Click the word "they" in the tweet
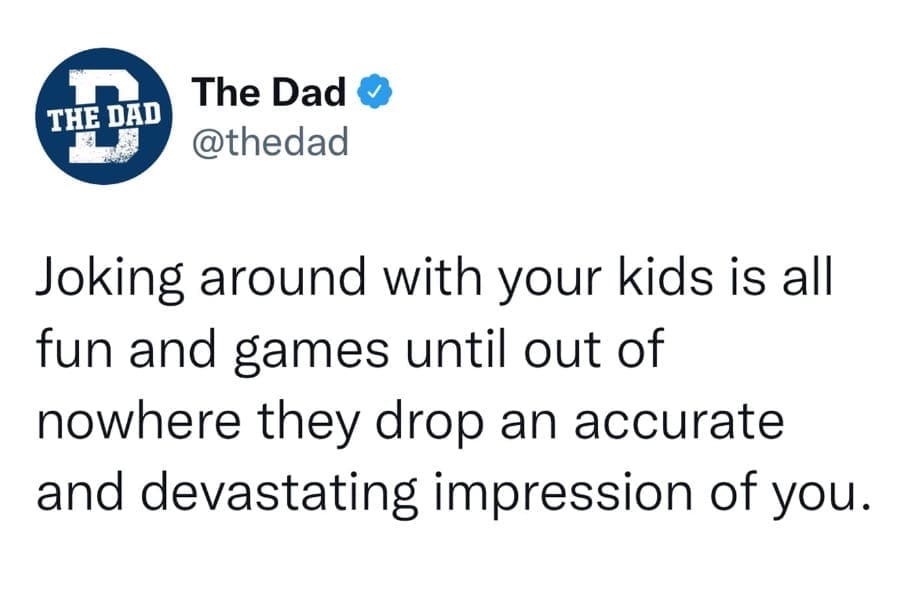 tap(310, 424)
